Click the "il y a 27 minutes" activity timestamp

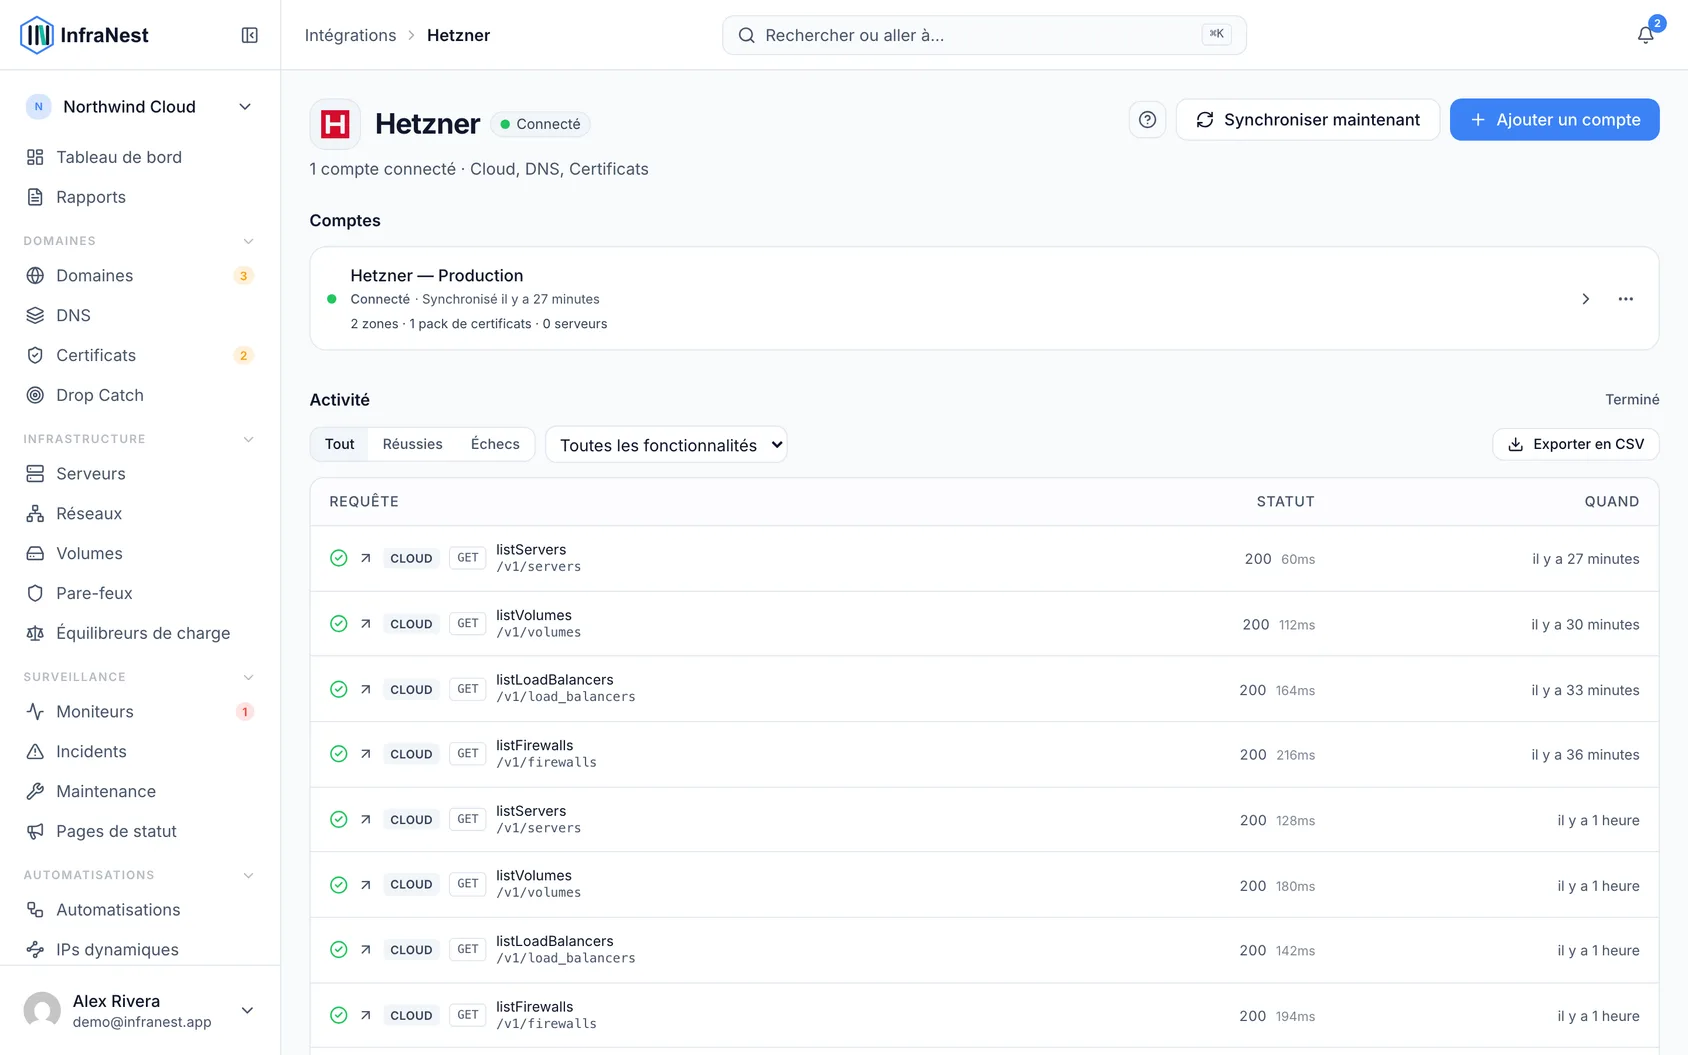point(1586,559)
